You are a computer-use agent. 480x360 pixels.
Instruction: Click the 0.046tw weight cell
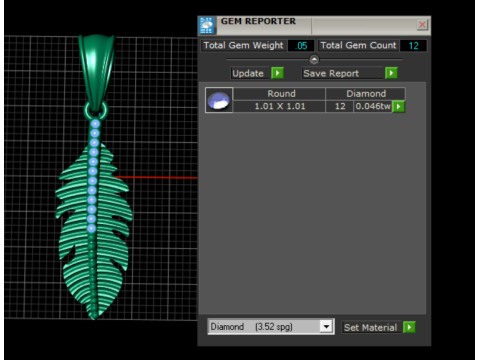[373, 106]
